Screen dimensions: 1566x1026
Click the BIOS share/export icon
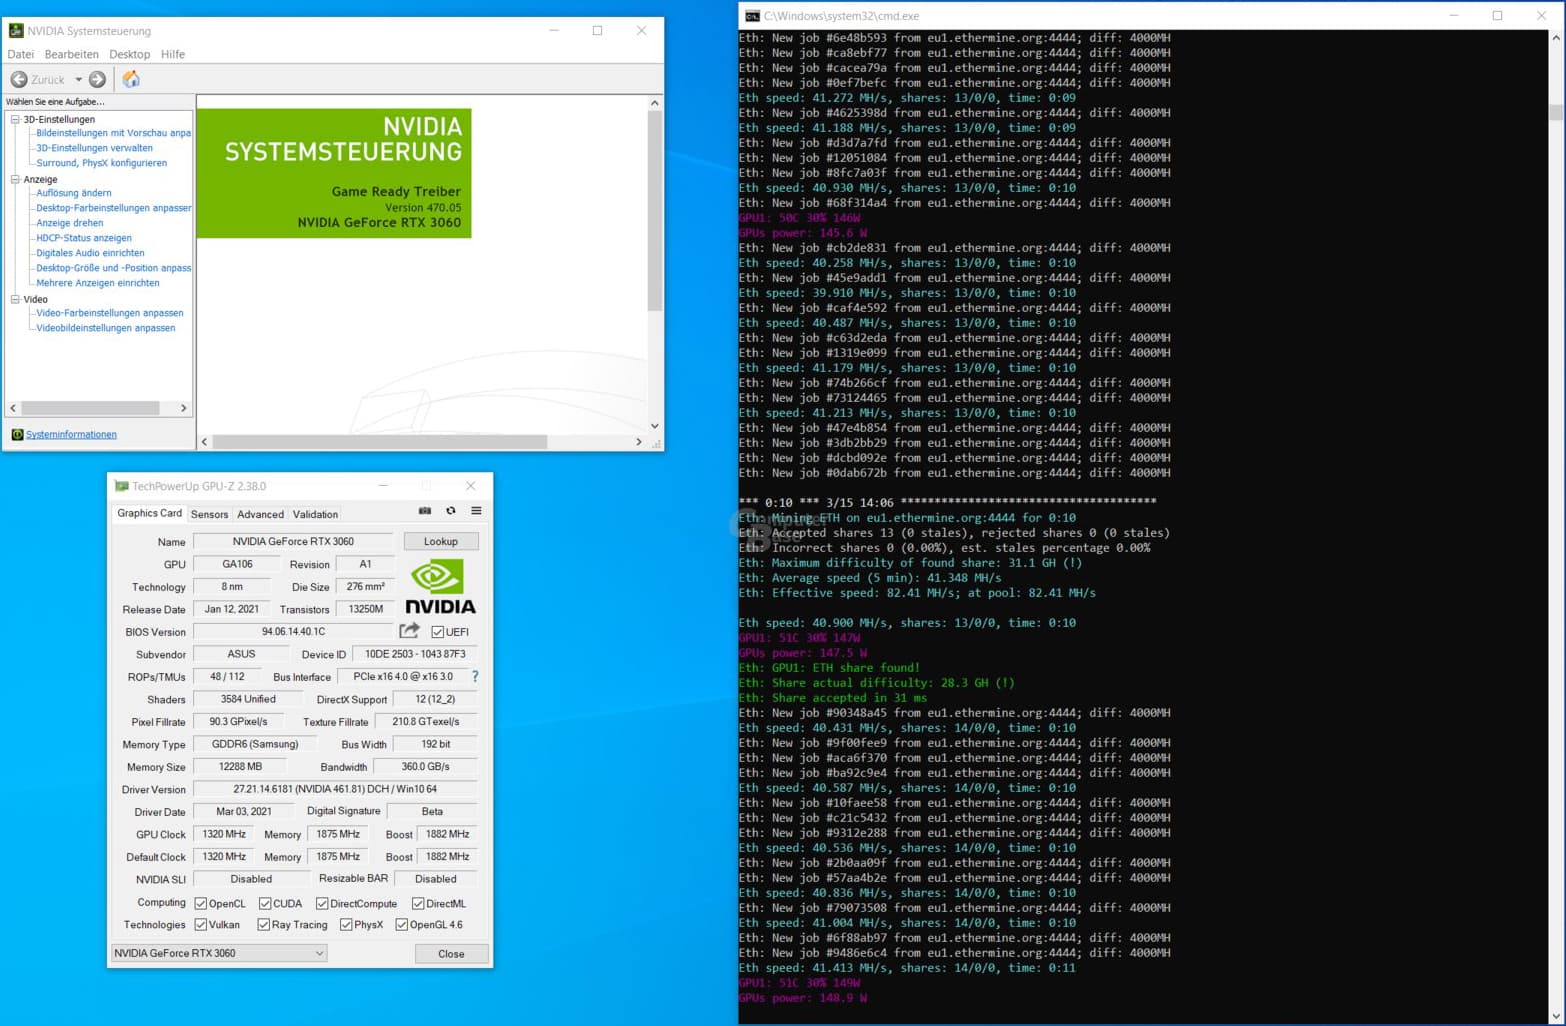coord(409,631)
